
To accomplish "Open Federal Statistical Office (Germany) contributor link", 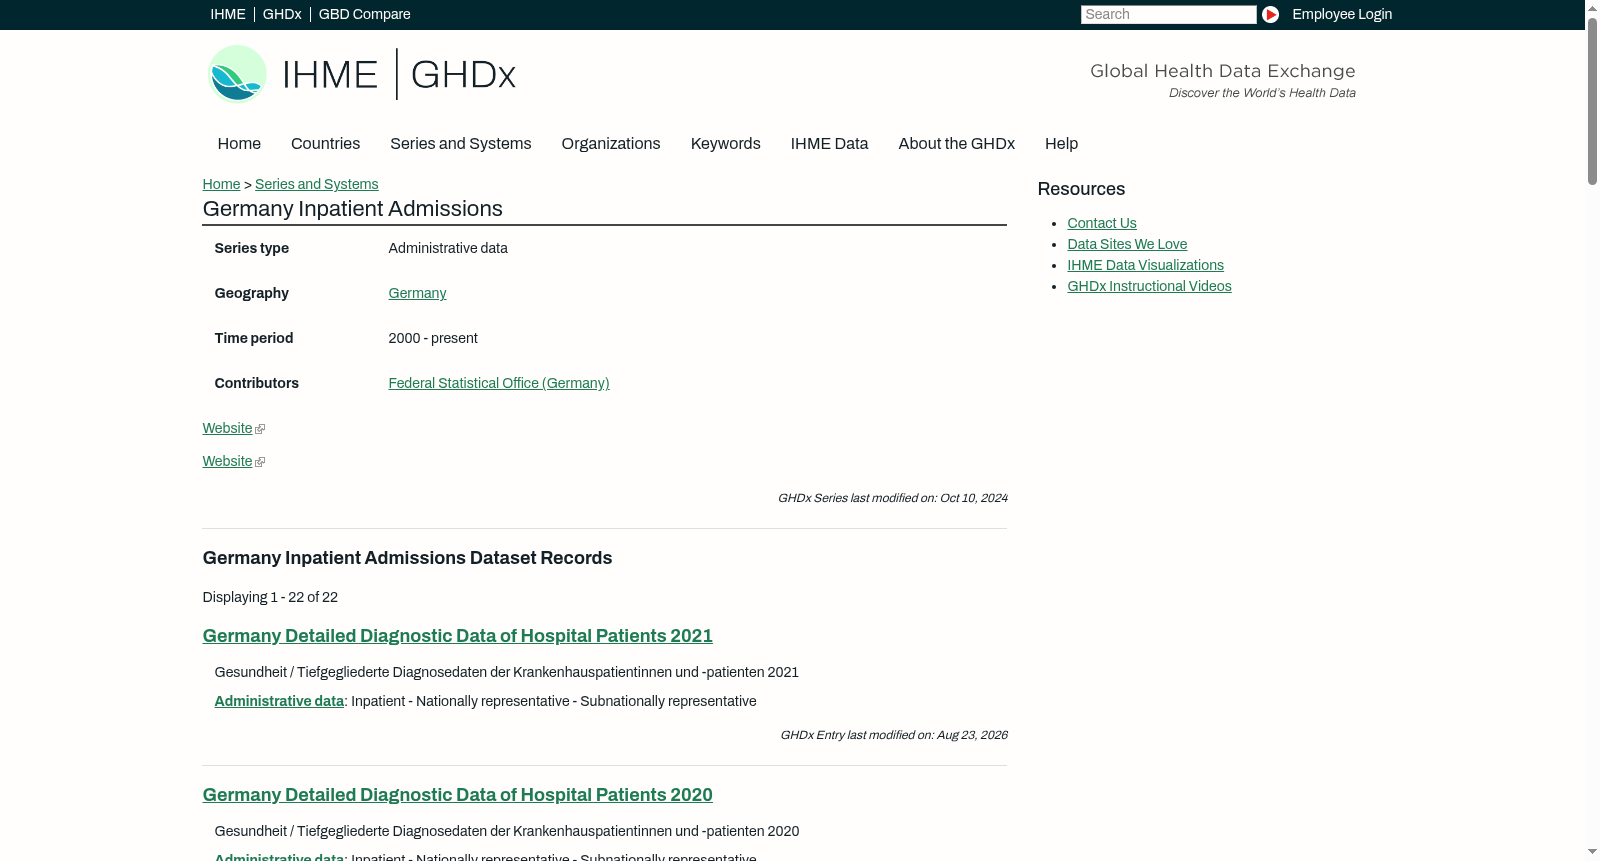I will click(x=498, y=383).
